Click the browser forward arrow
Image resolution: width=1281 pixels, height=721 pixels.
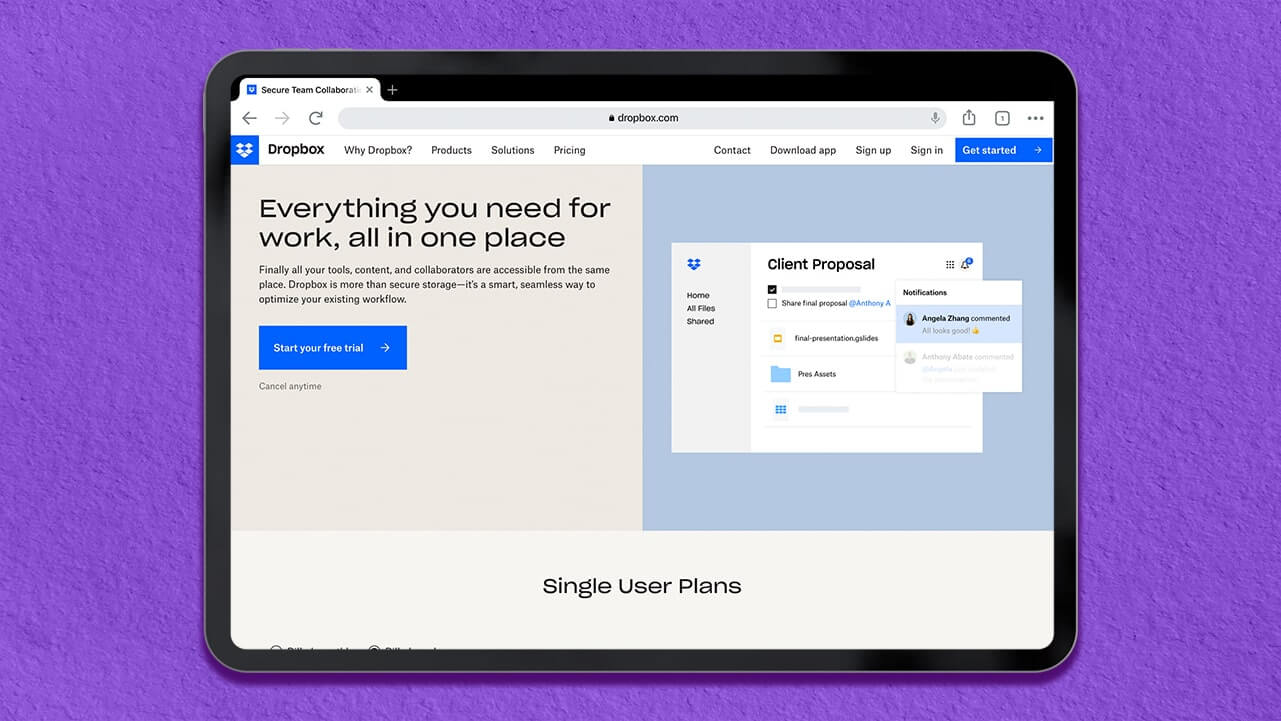pyautogui.click(x=283, y=118)
